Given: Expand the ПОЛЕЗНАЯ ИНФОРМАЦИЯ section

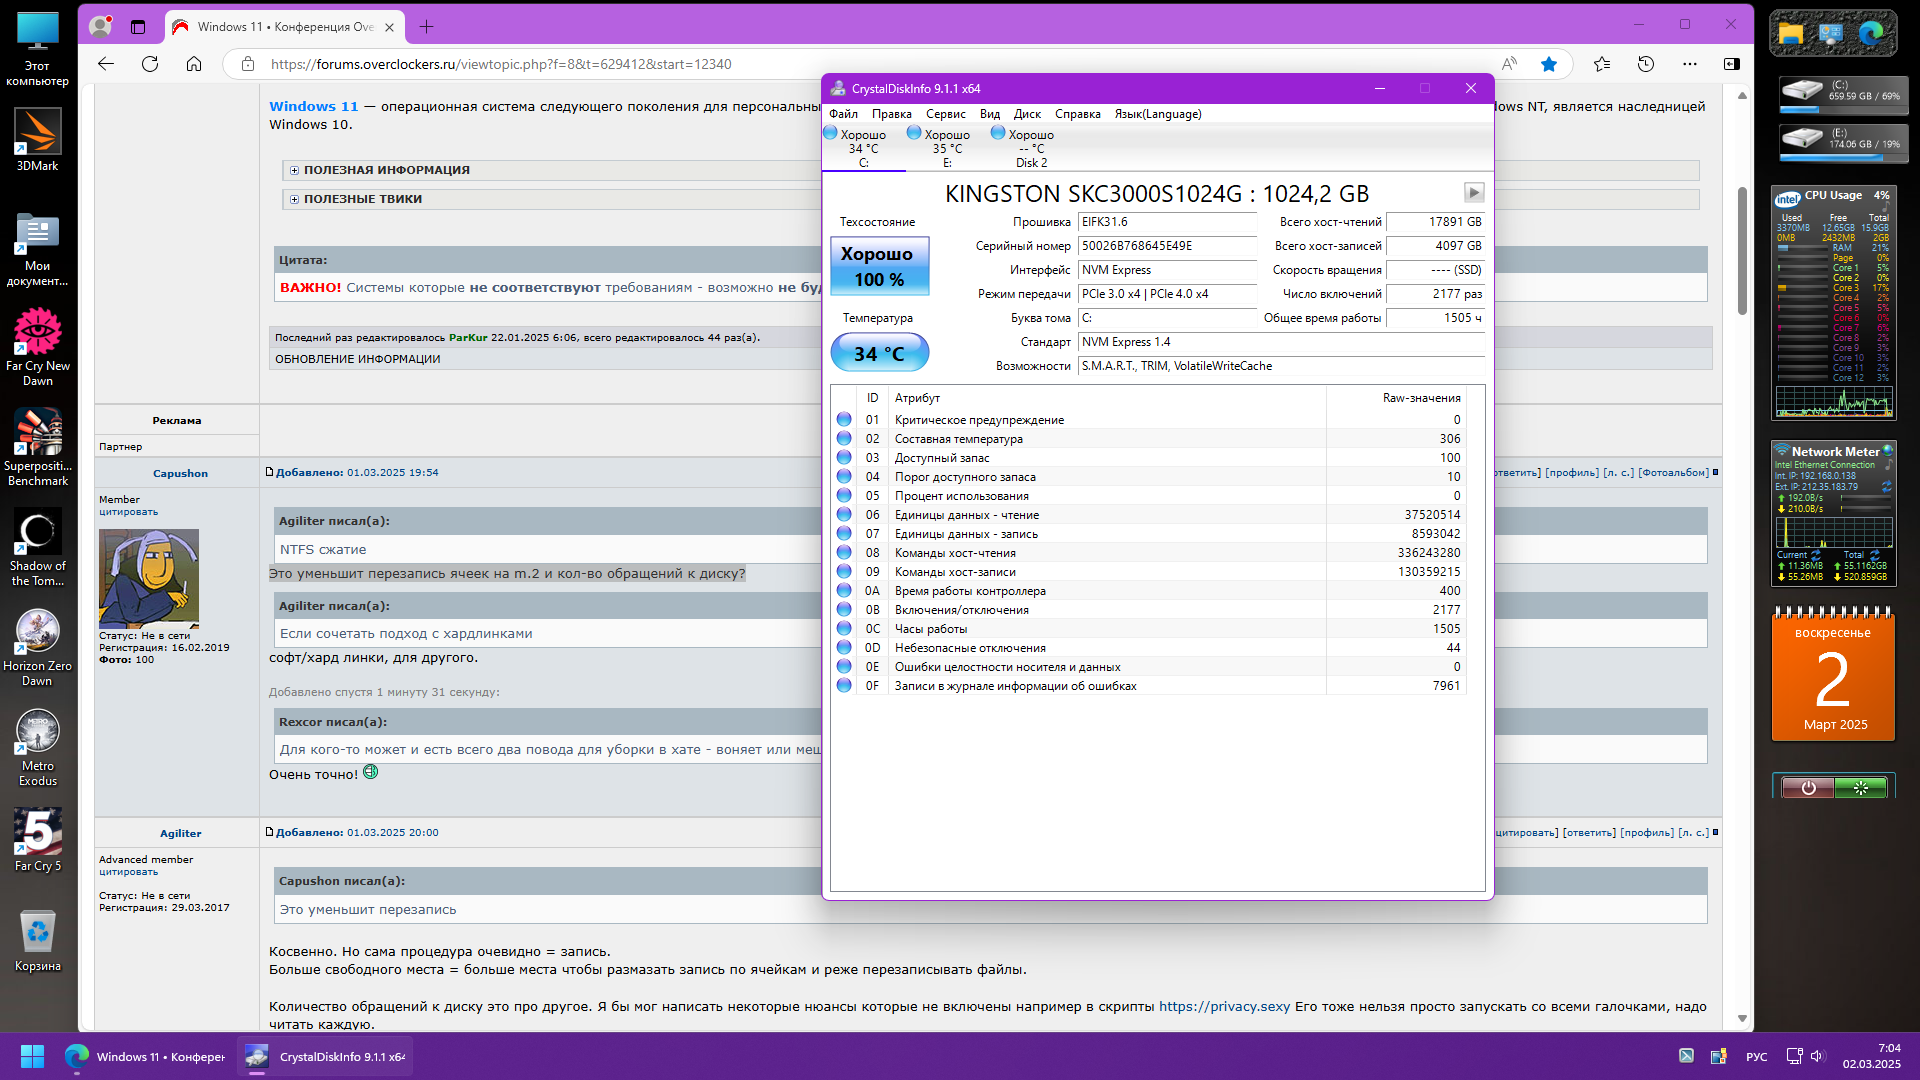Looking at the screenshot, I should pos(294,170).
